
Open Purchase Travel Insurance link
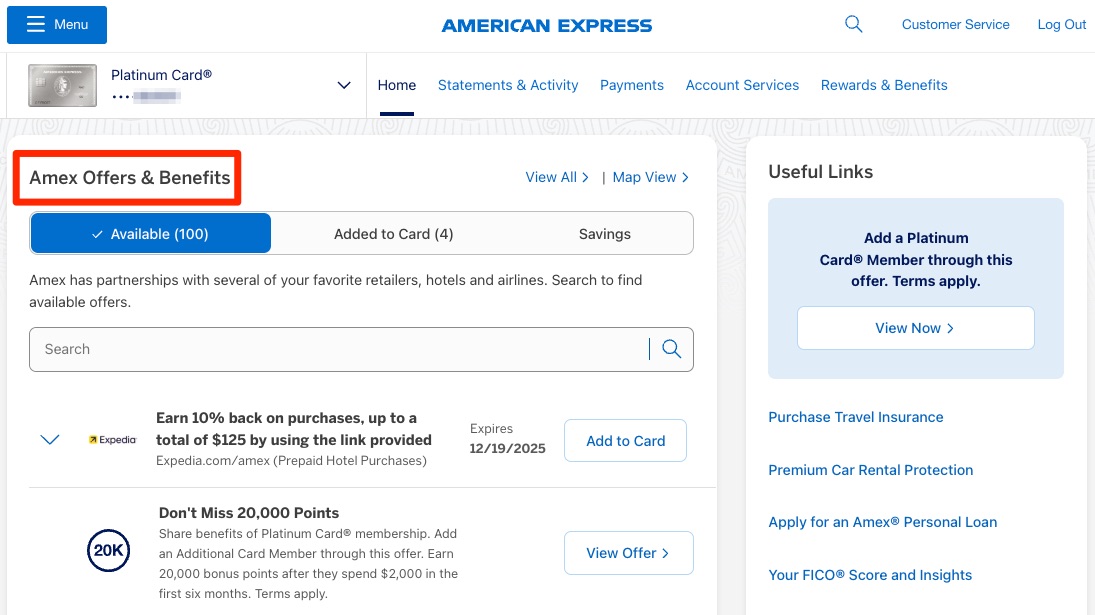point(855,417)
